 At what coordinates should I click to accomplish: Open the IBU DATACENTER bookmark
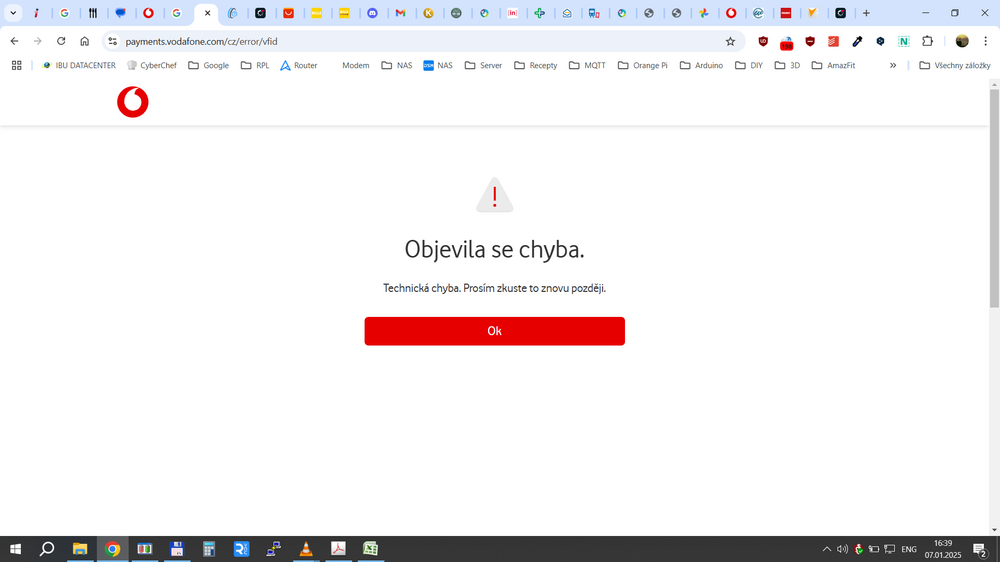tap(78, 65)
